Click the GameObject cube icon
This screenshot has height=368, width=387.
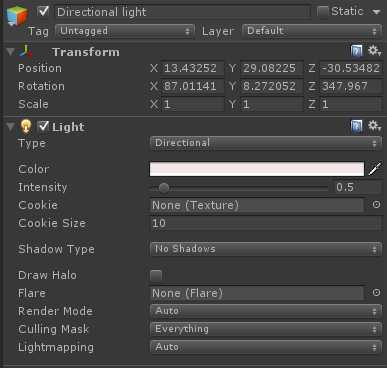[x=17, y=16]
